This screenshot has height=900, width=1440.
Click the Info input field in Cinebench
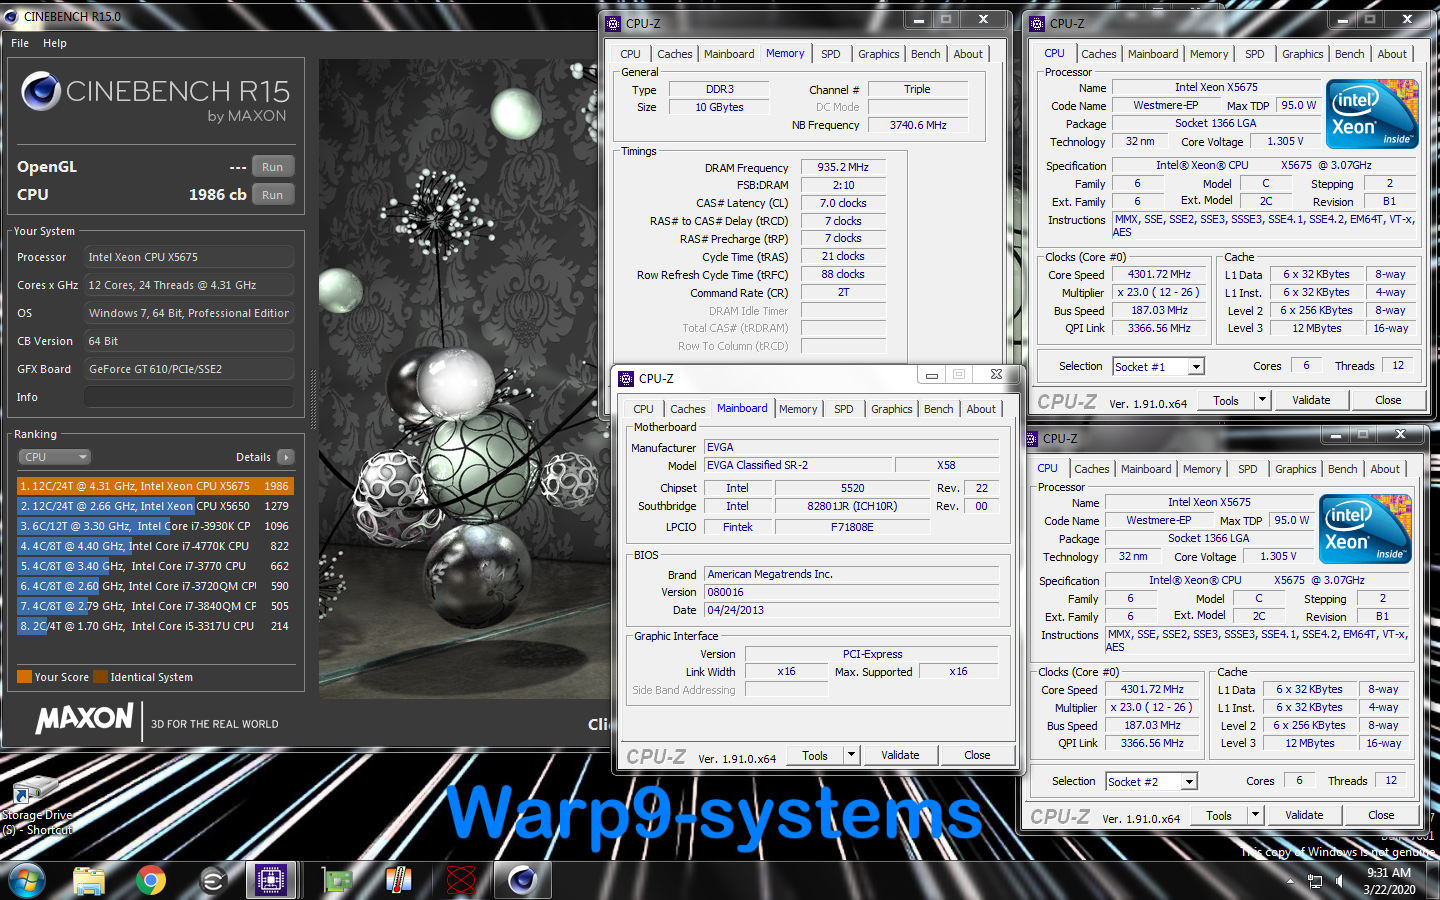(189, 397)
